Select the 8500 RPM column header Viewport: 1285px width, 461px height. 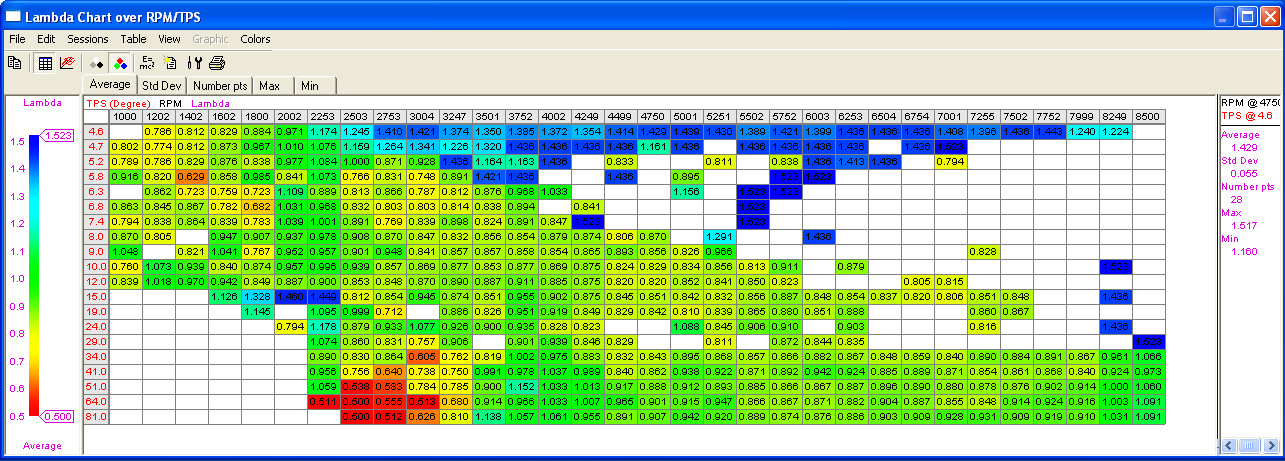coord(1148,117)
